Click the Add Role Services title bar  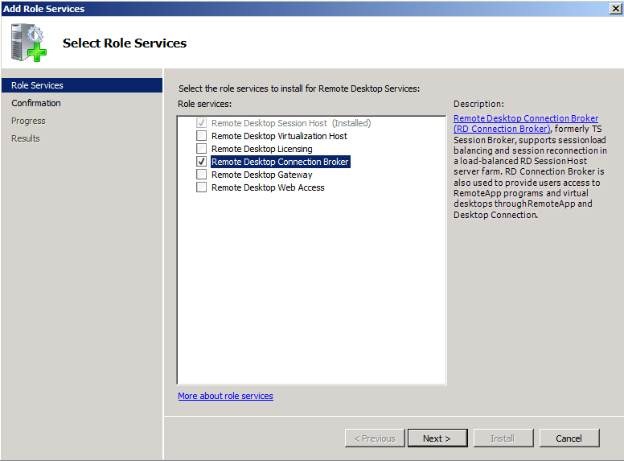[300, 8]
